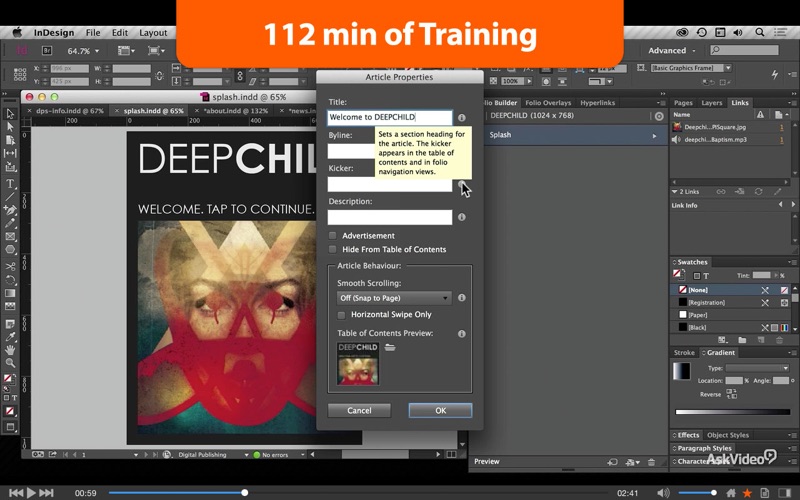Select the Pencil tool
Viewport: 800px width, 500px height.
(x=10, y=223)
